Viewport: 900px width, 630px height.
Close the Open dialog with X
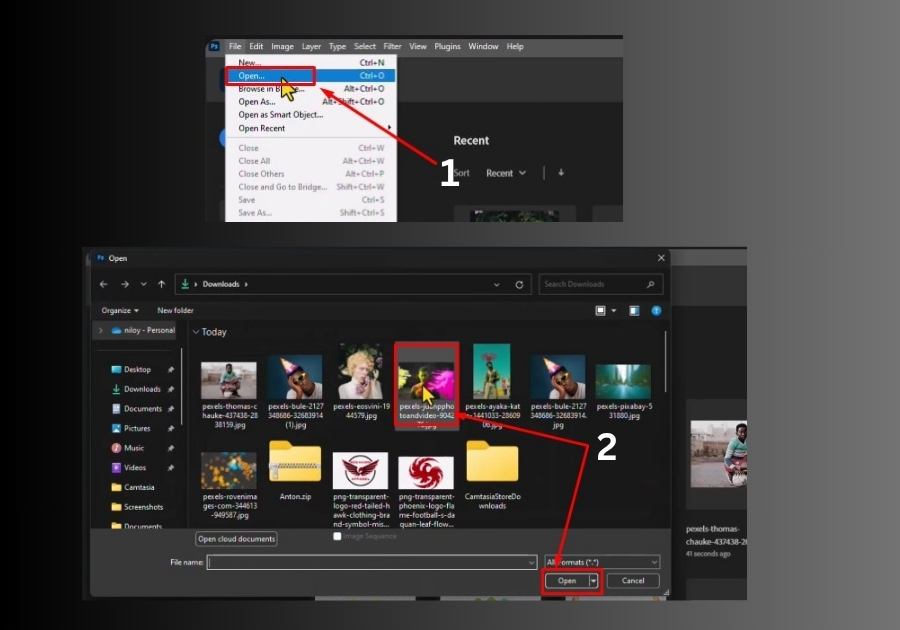coord(661,258)
